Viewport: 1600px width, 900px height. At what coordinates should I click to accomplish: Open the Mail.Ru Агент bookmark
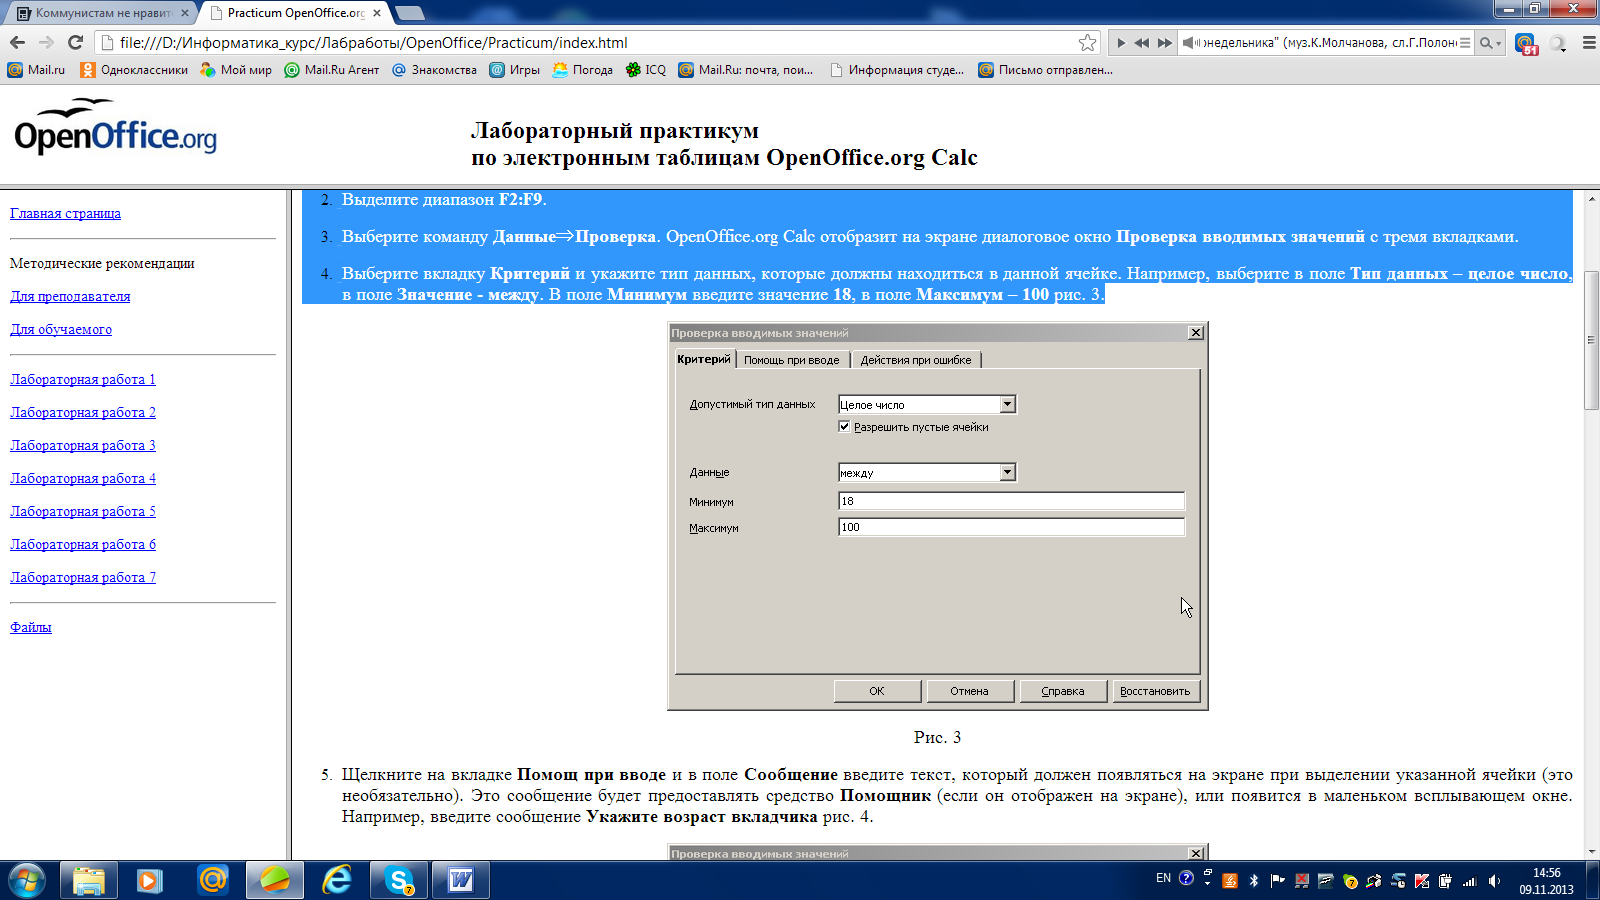(x=332, y=70)
